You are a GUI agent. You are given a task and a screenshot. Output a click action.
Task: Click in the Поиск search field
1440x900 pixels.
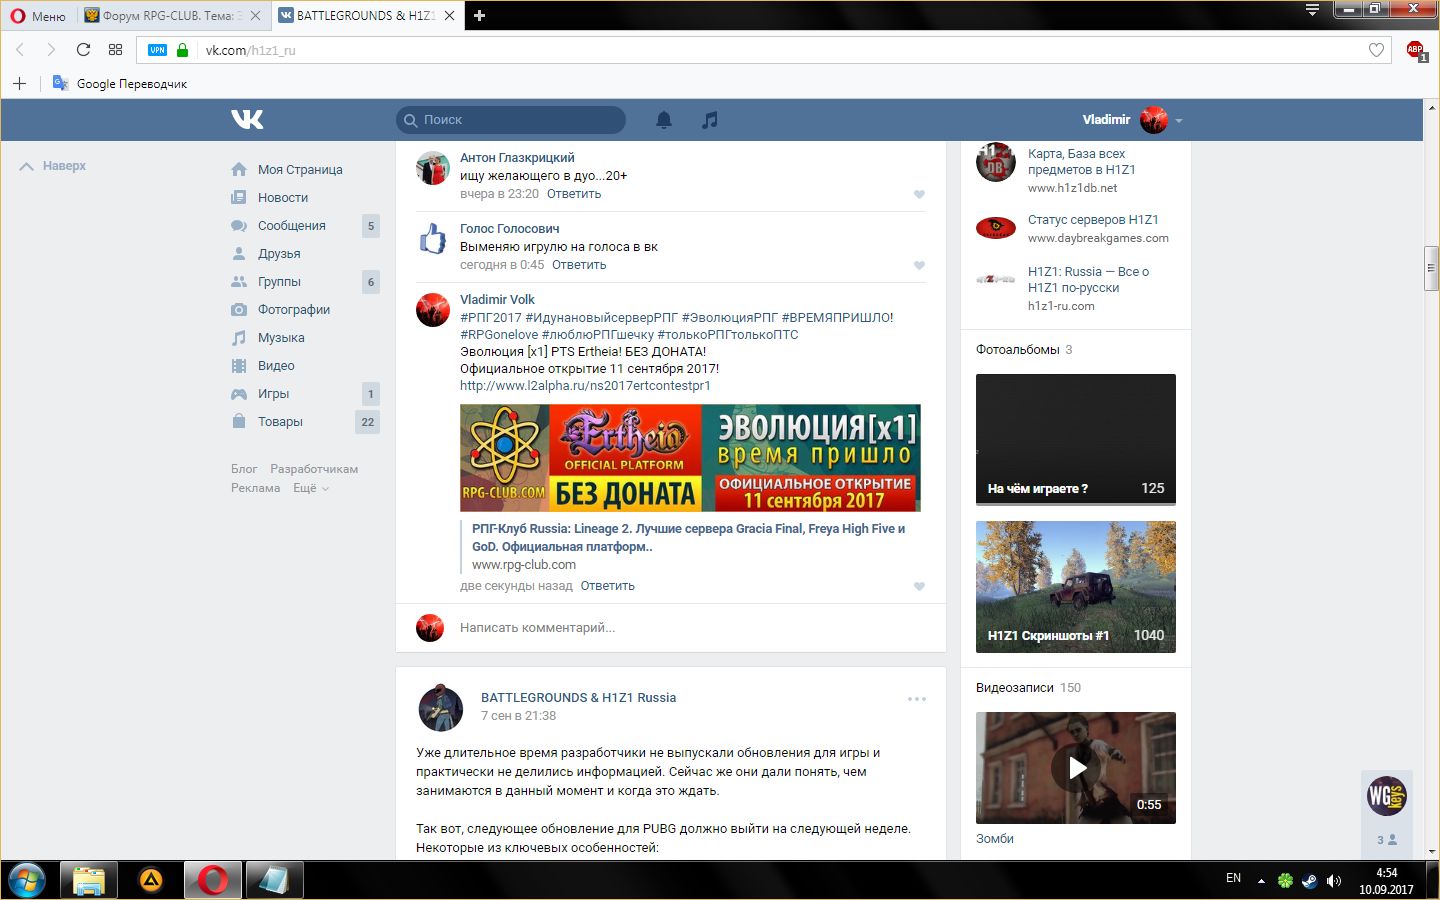click(511, 120)
